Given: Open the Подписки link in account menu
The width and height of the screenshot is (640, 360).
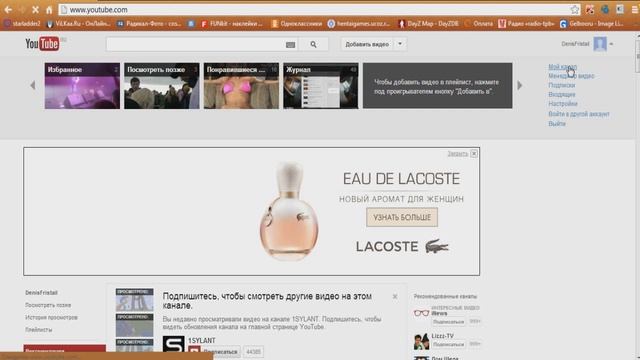Looking at the screenshot, I should [562, 85].
